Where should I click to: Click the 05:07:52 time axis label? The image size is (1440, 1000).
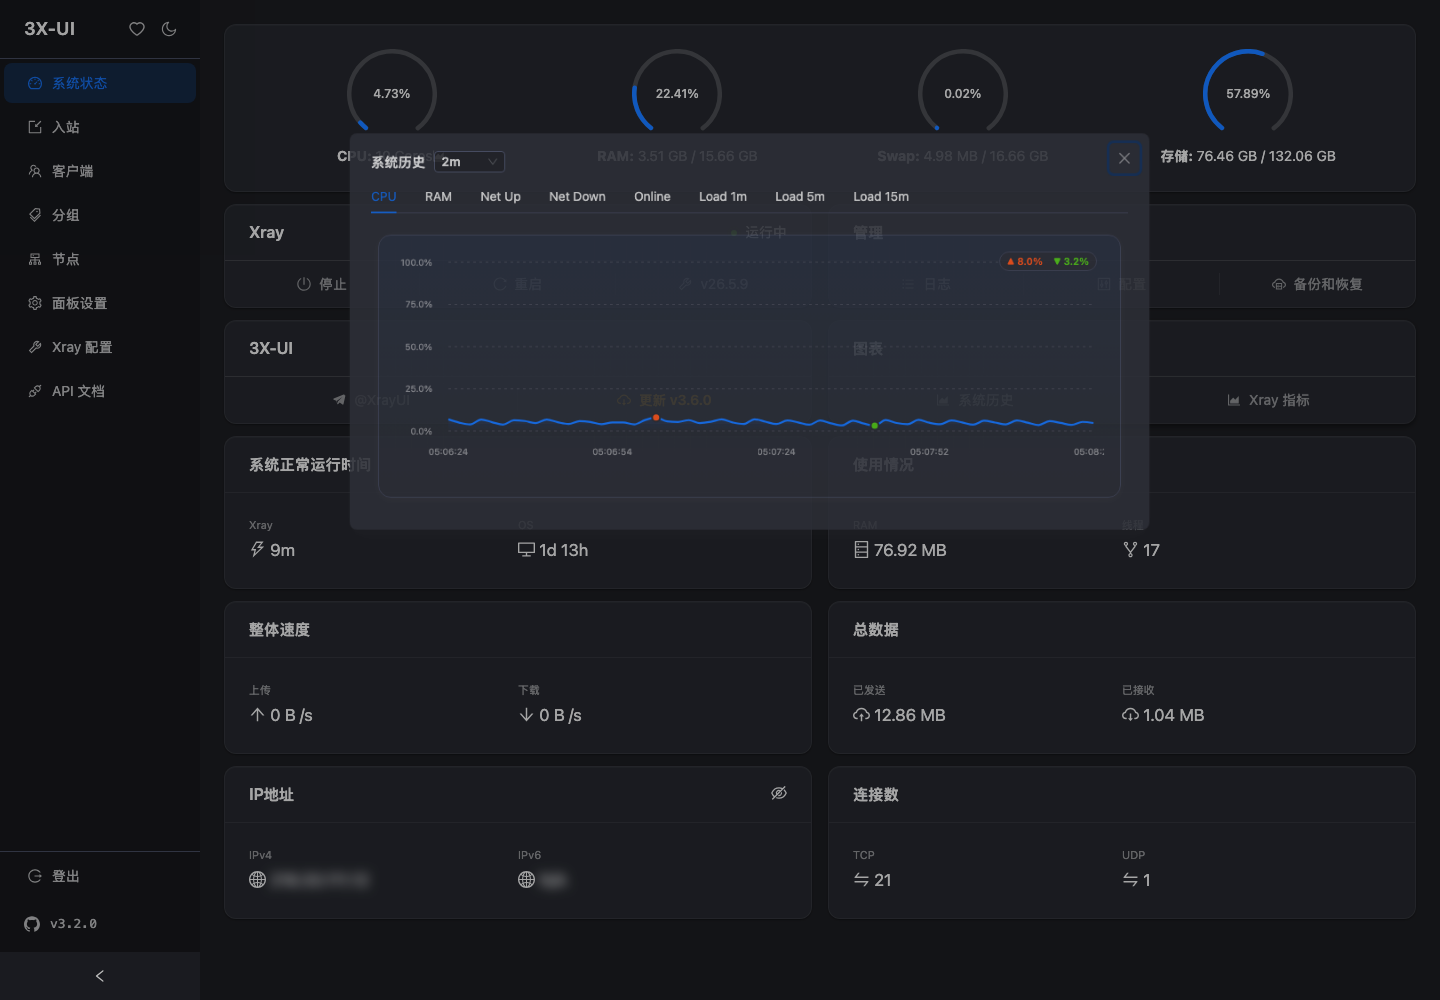click(x=929, y=452)
